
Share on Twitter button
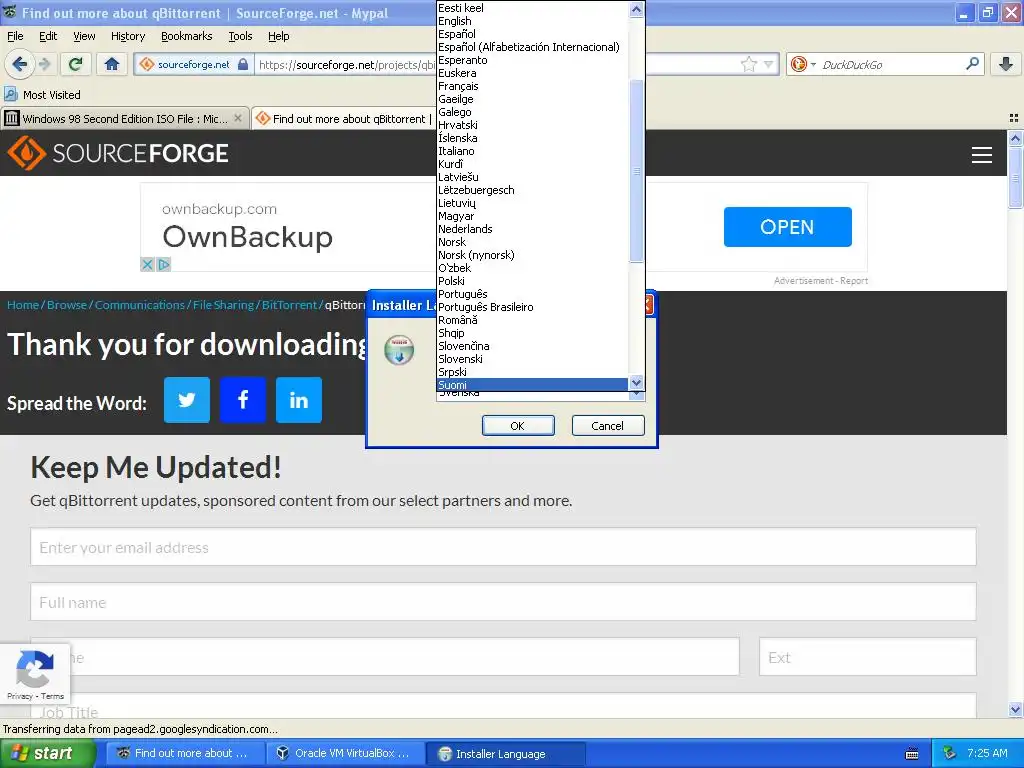pos(187,400)
